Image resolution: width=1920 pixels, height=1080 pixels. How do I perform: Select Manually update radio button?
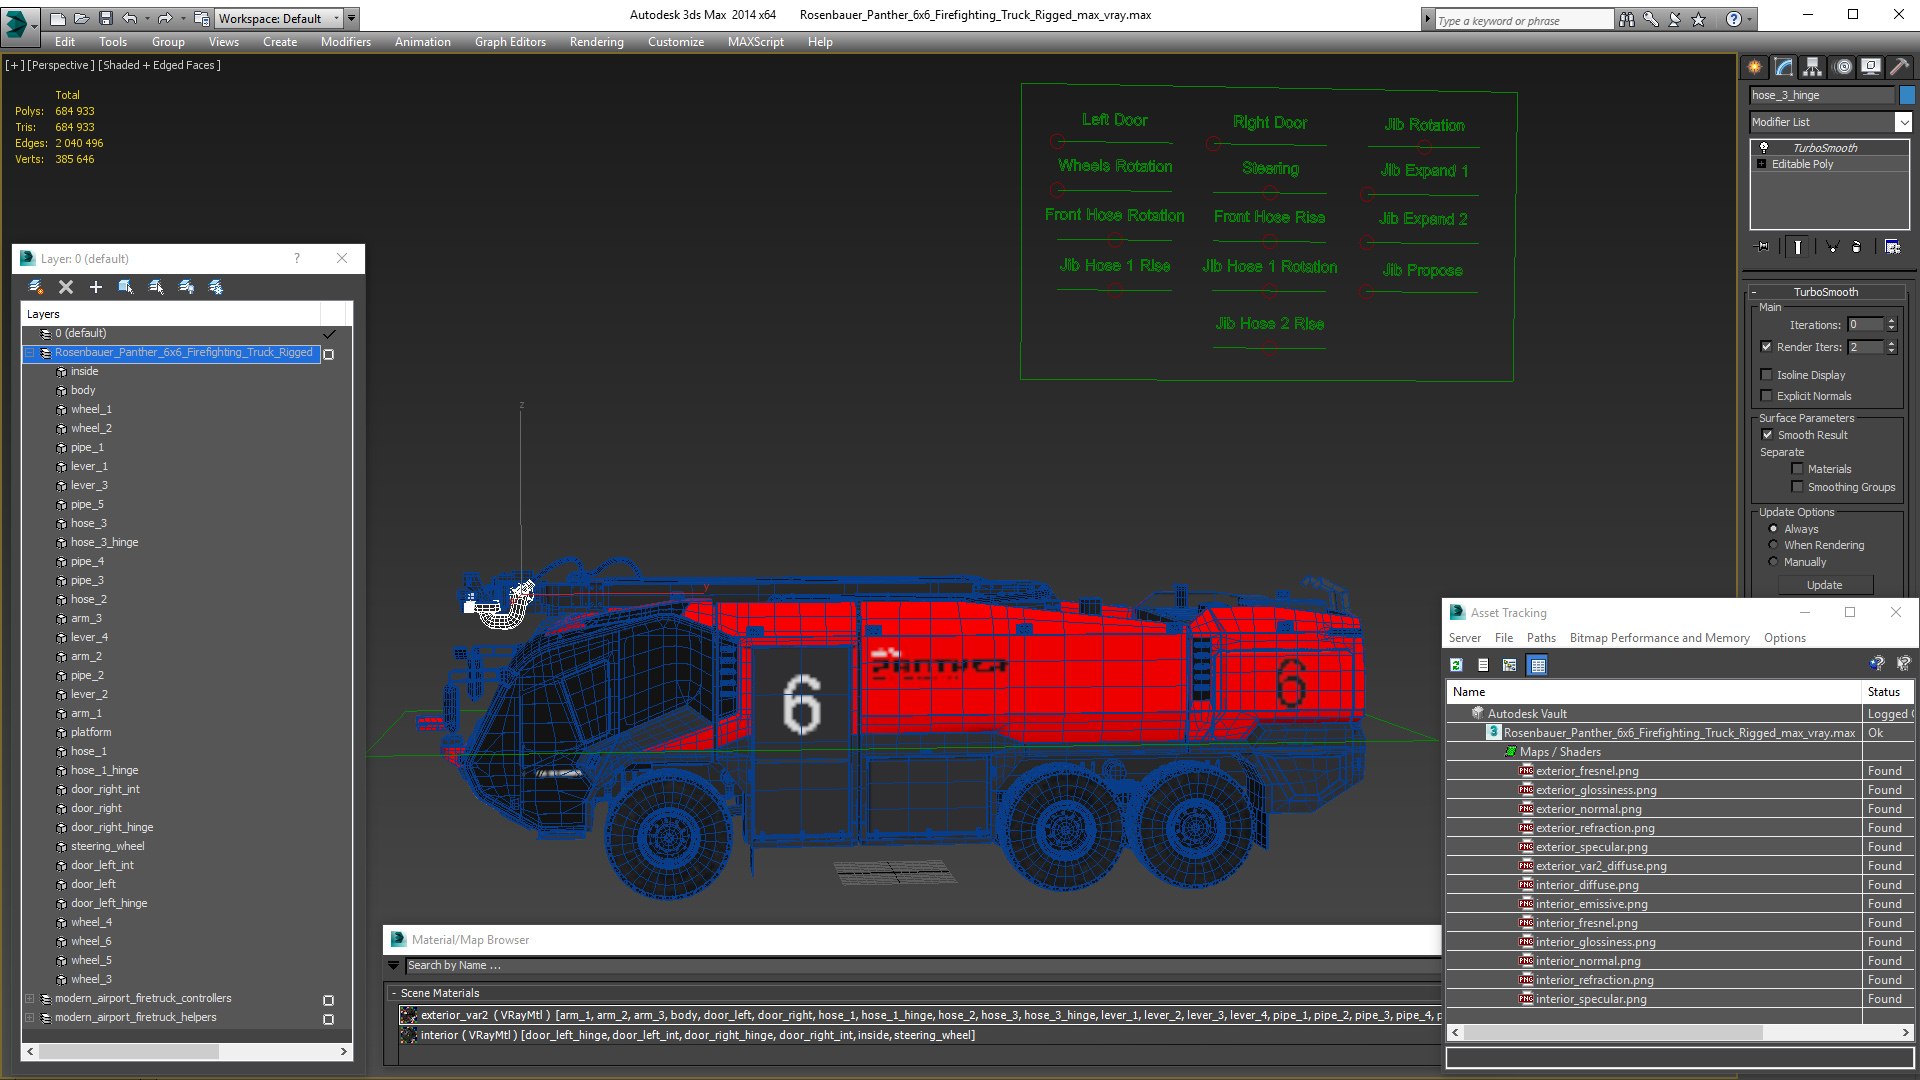pos(1773,562)
